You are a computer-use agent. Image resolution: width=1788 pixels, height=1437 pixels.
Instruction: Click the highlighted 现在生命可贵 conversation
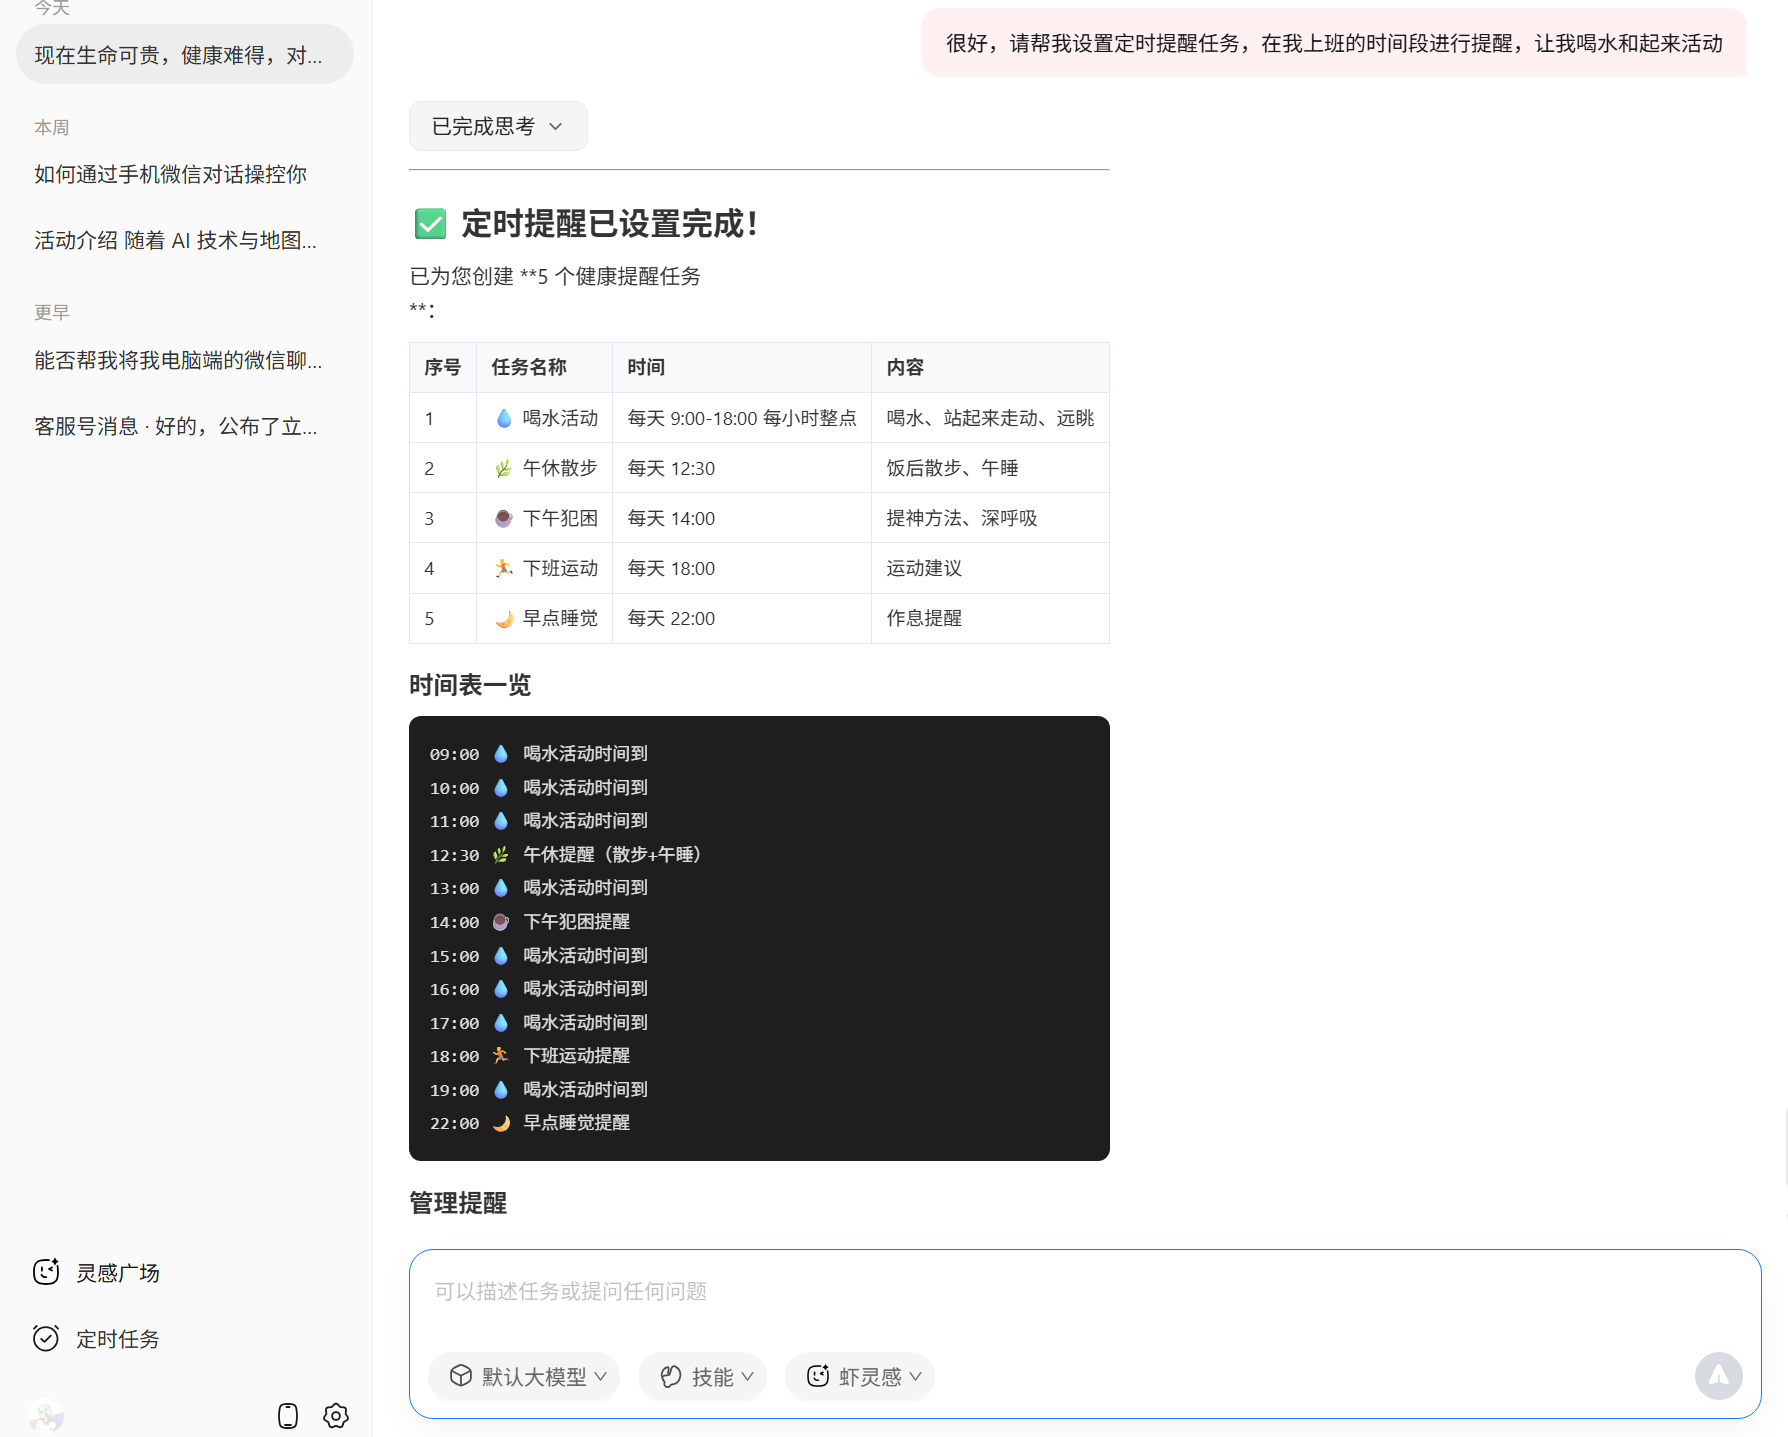click(178, 54)
